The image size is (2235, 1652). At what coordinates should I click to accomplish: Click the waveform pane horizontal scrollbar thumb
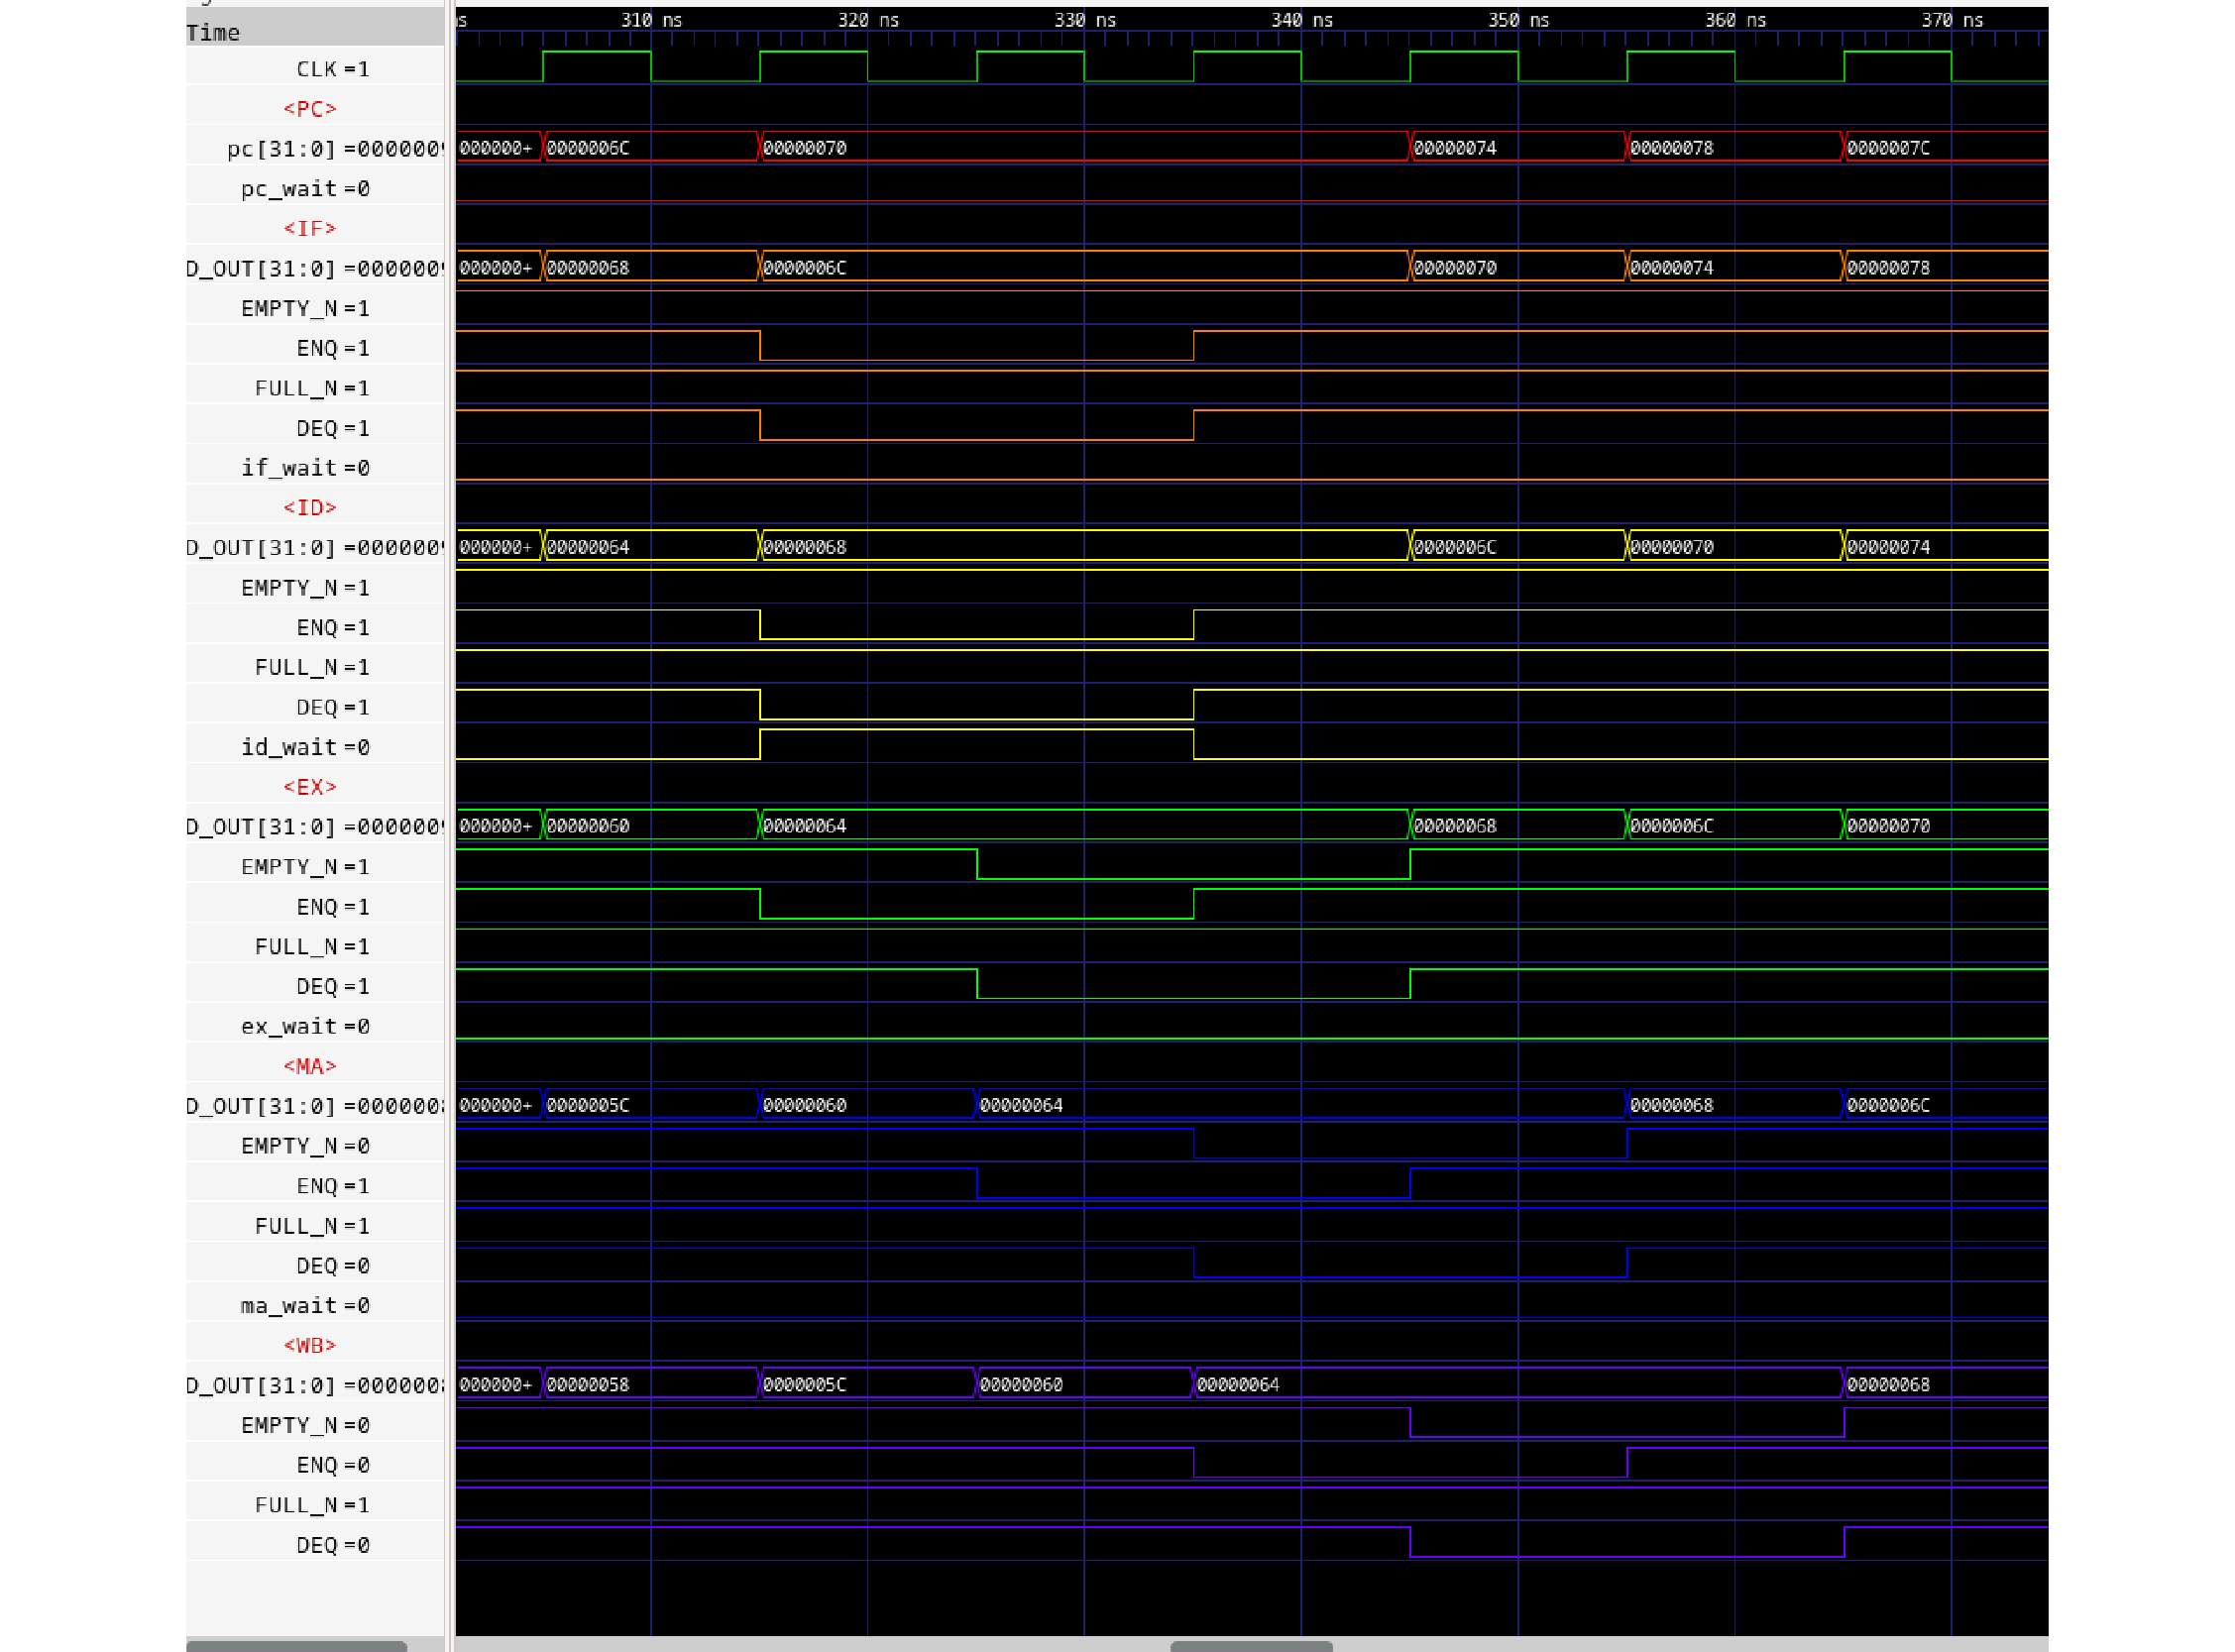click(x=1251, y=1645)
